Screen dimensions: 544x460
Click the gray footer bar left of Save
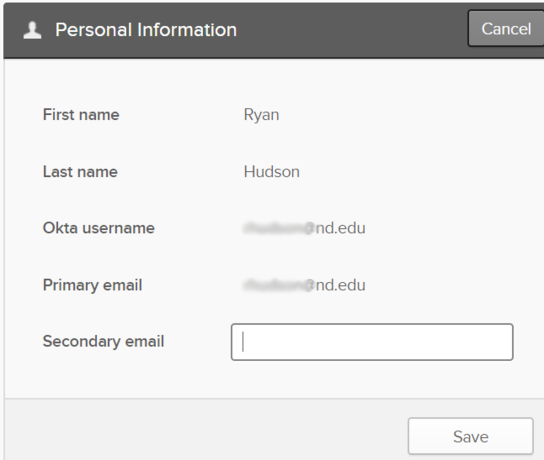coord(206,429)
